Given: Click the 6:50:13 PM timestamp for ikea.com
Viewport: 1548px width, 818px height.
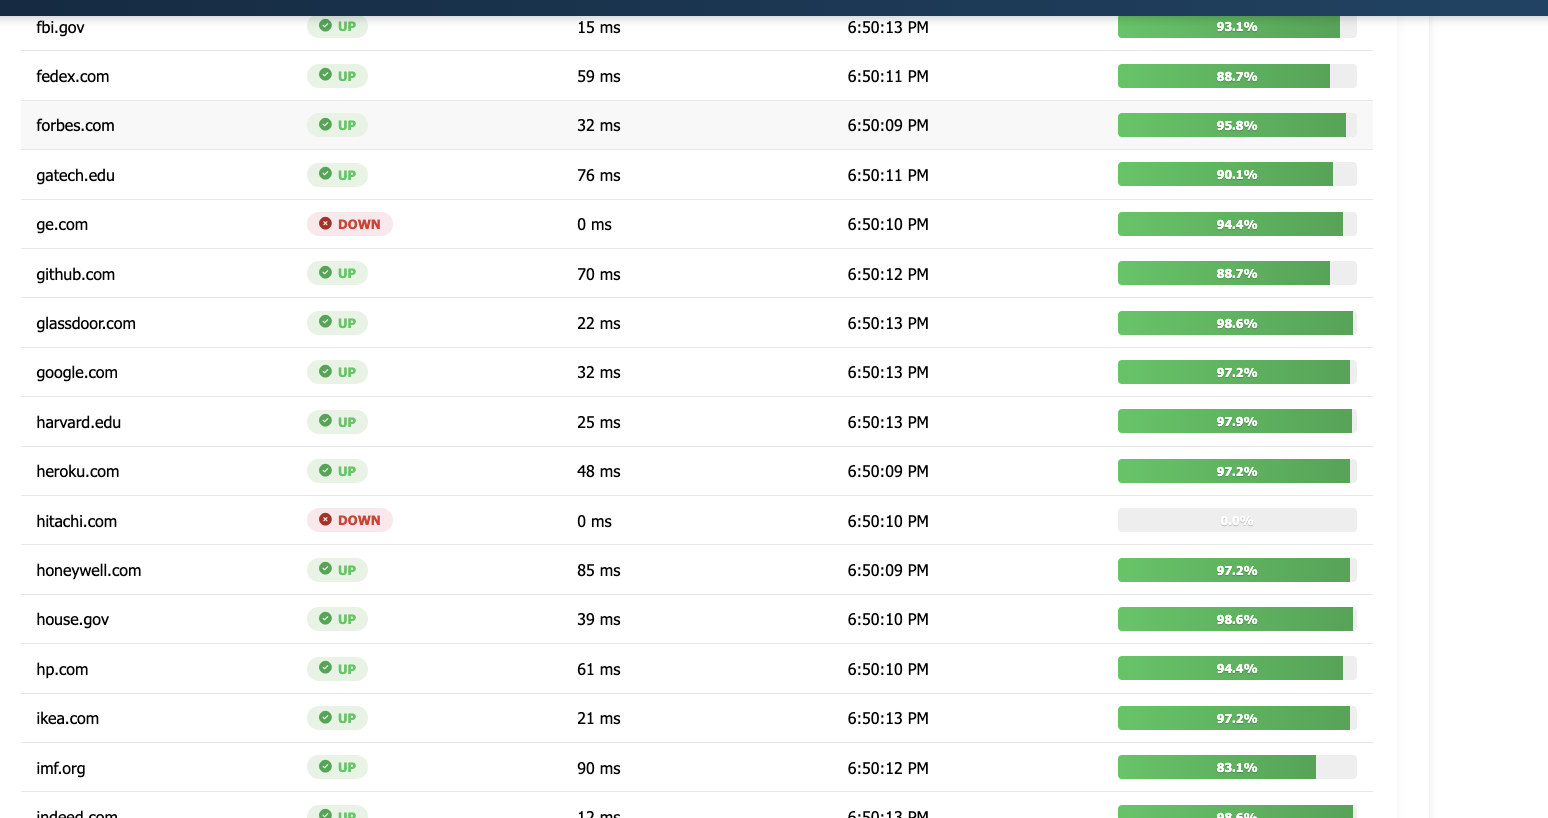Looking at the screenshot, I should pos(888,718).
